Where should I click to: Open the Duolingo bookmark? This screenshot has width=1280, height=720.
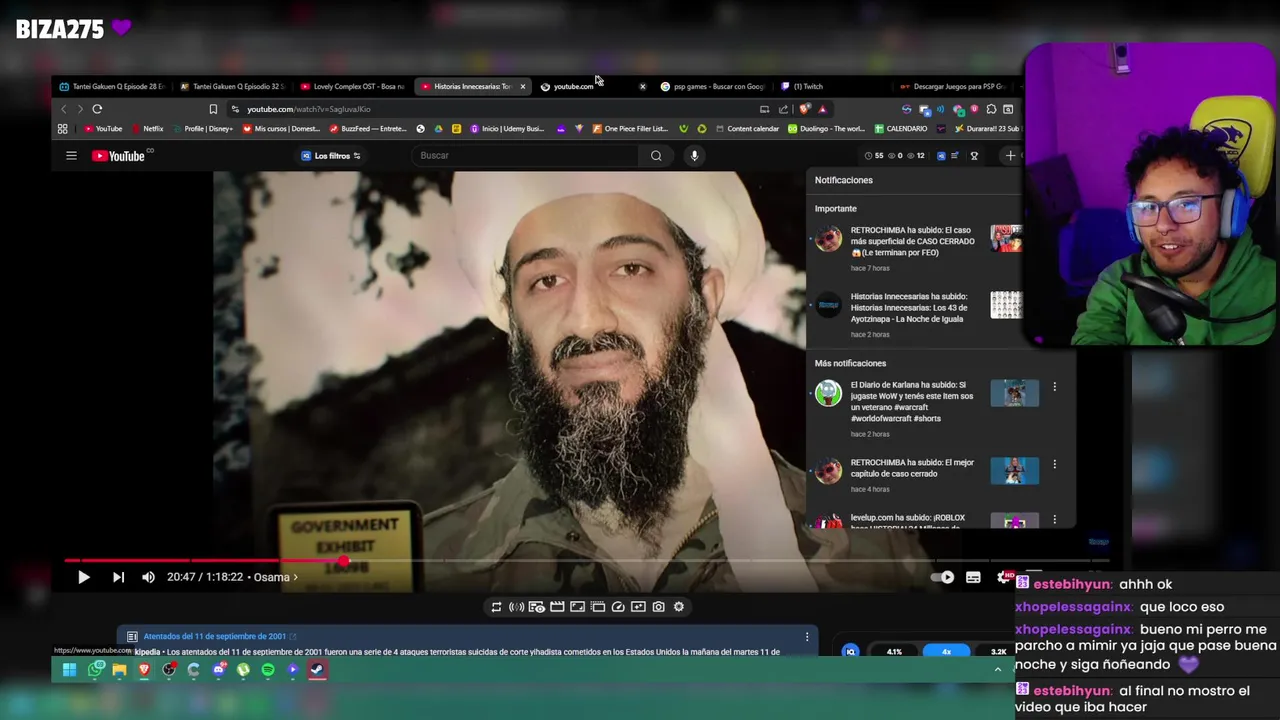pos(826,129)
